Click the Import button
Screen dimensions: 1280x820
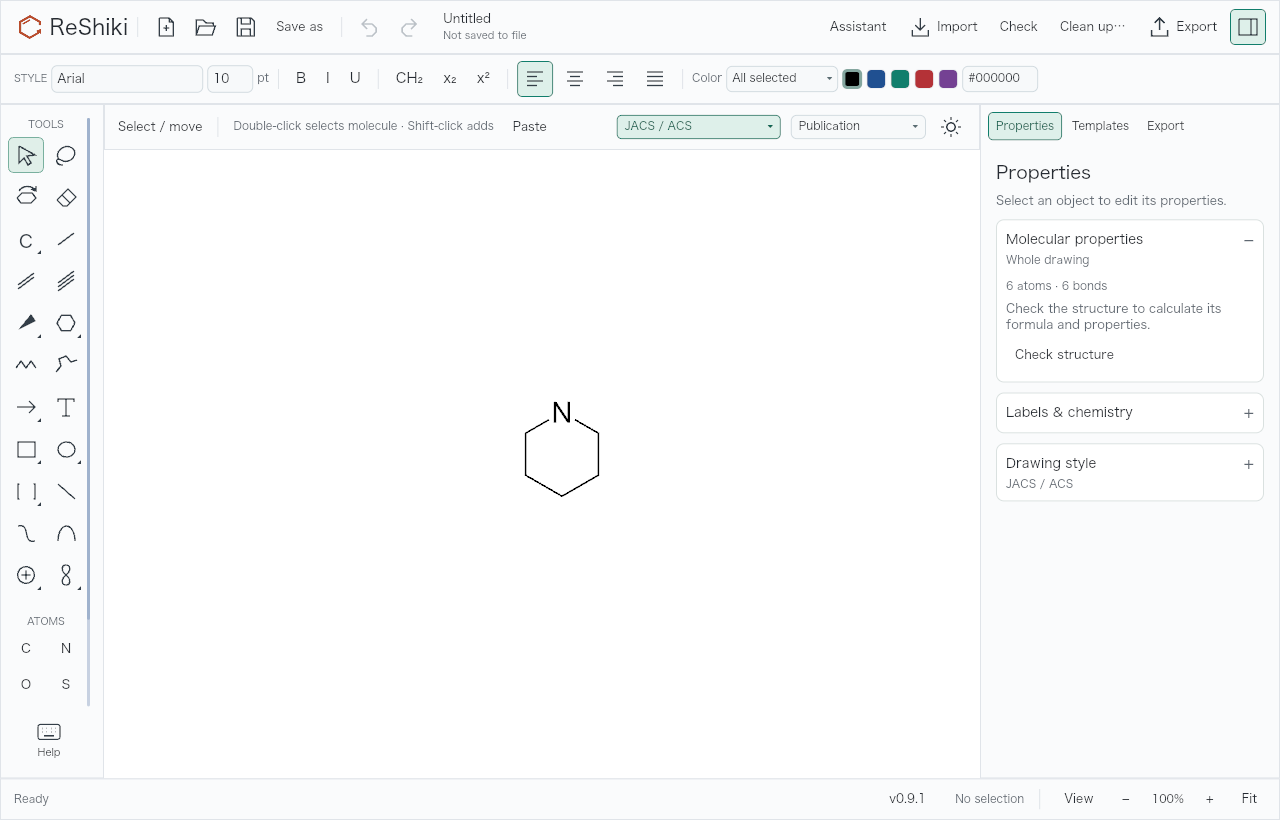coord(944,27)
